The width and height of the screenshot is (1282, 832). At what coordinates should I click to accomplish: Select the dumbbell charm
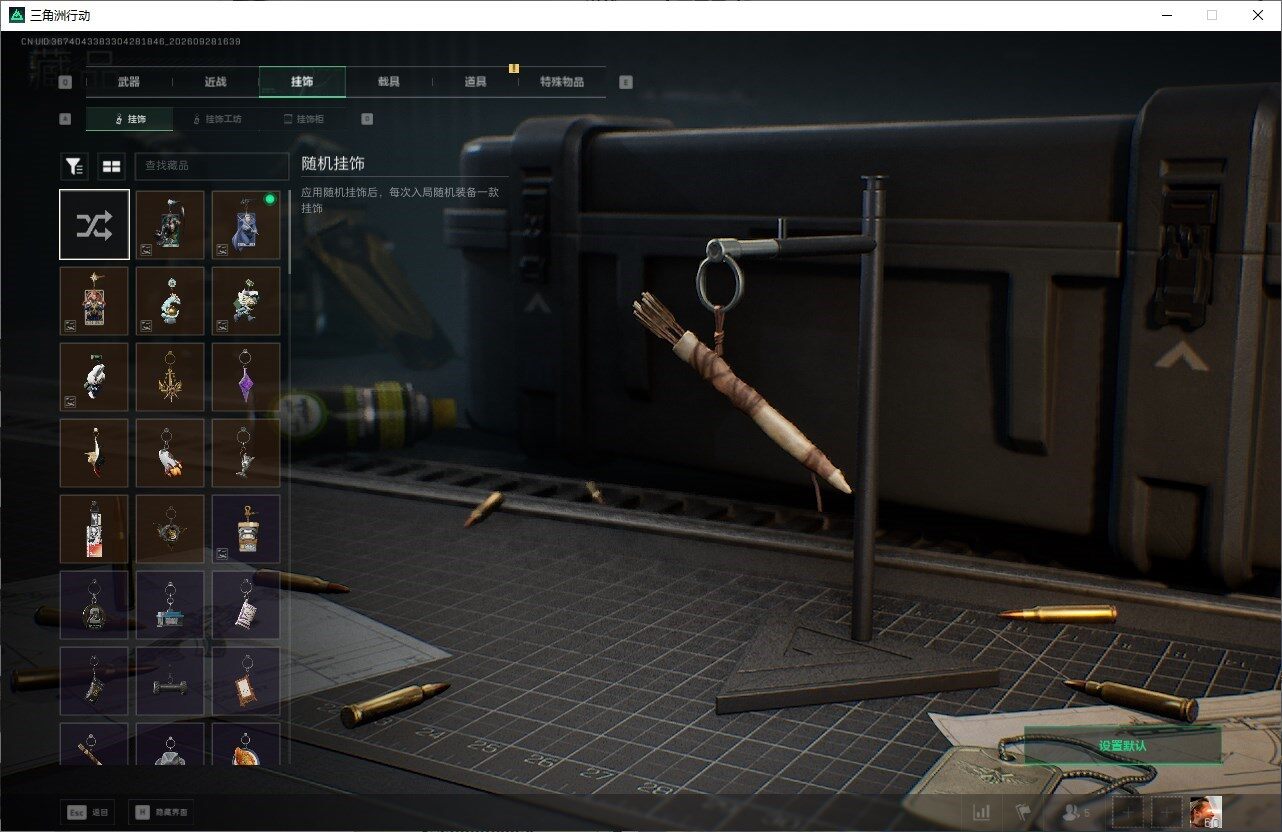pyautogui.click(x=170, y=681)
